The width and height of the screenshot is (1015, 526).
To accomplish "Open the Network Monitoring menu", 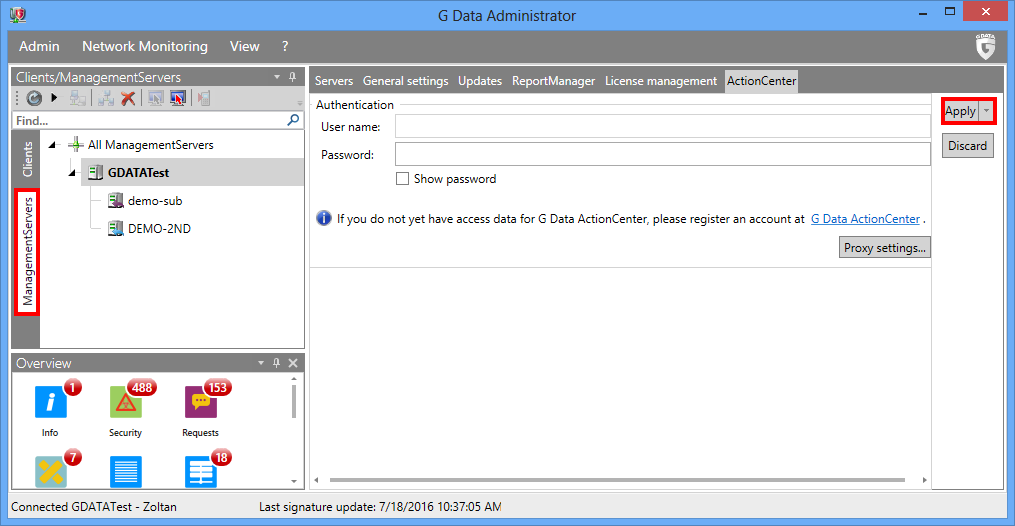I will coord(145,47).
